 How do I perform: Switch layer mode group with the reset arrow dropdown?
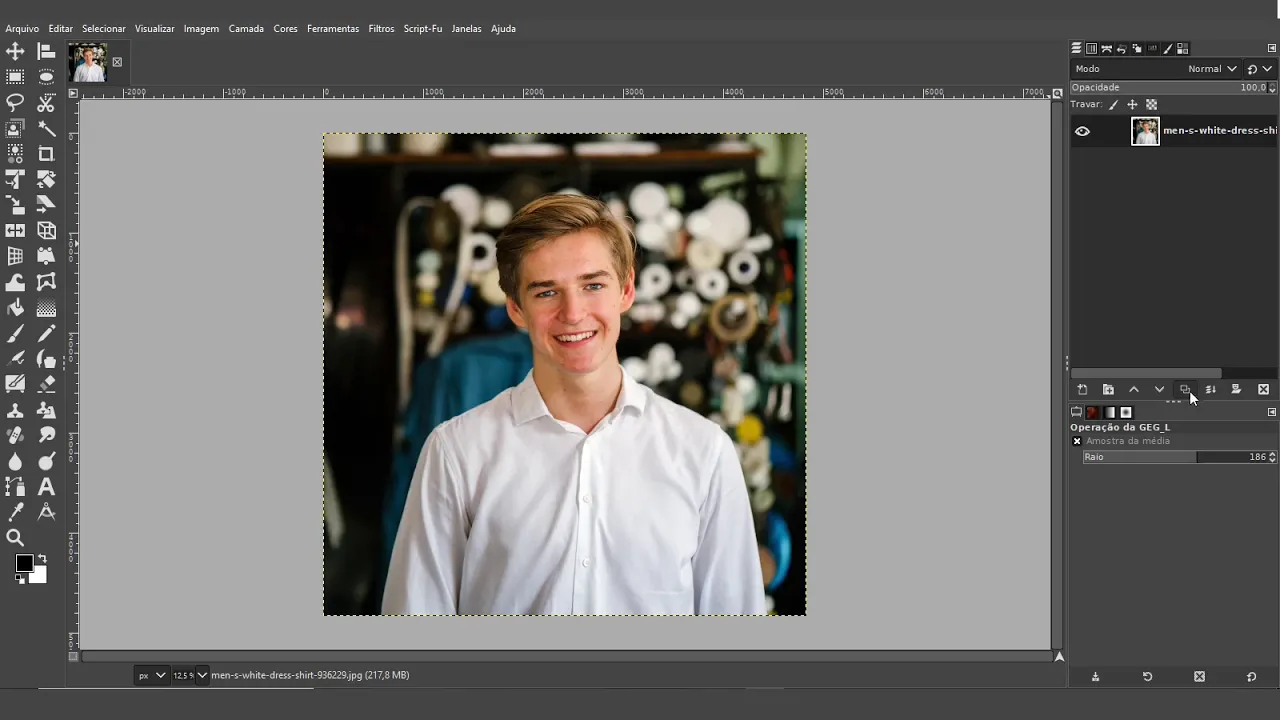(x=1259, y=69)
